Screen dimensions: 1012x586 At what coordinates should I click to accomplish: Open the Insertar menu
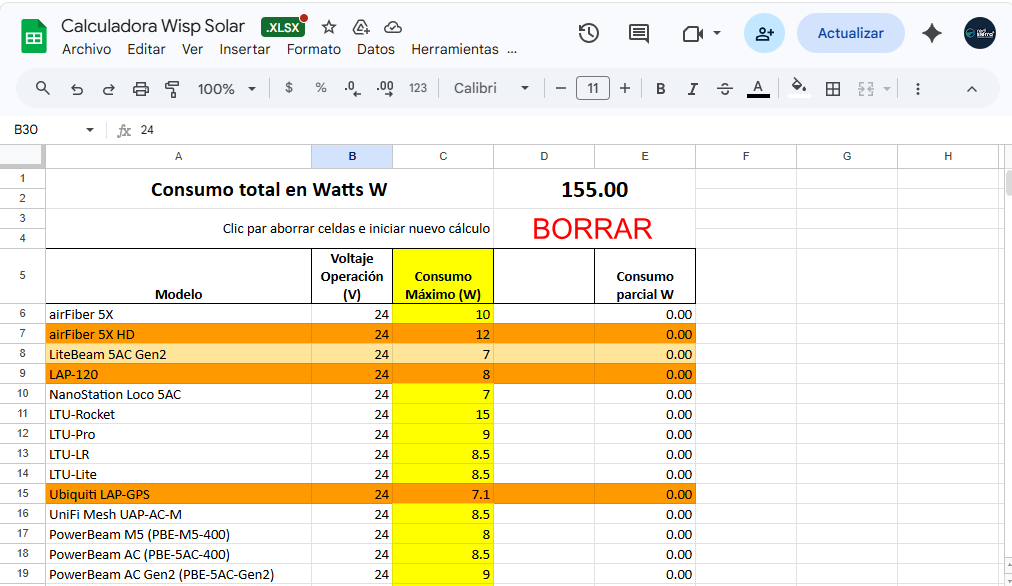pos(245,49)
